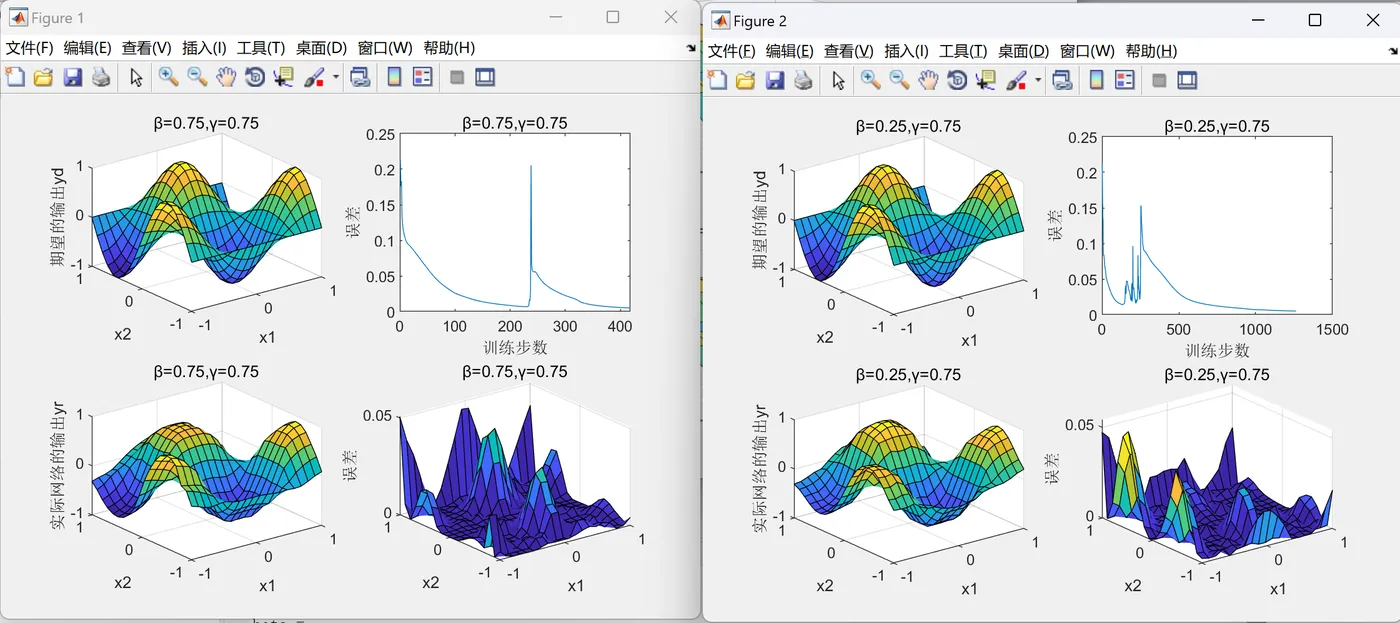
Task: Hide Plot Tools in Figure 1
Action: click(x=457, y=77)
